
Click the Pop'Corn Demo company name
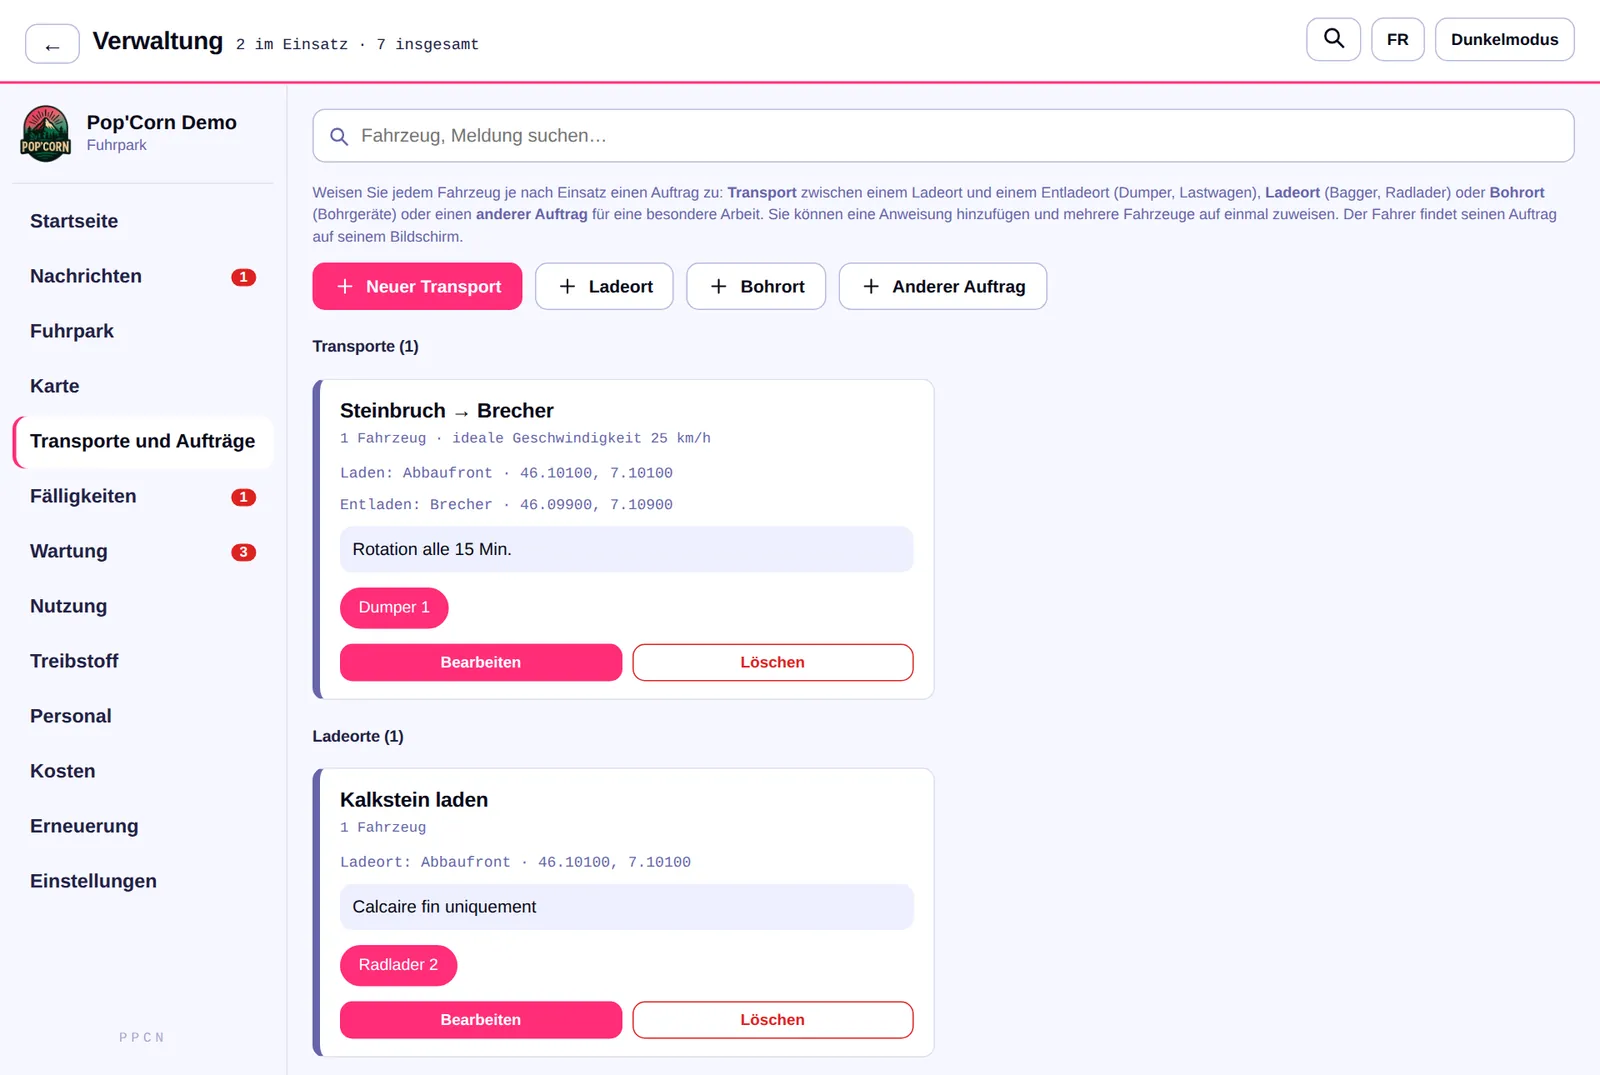[x=162, y=122]
